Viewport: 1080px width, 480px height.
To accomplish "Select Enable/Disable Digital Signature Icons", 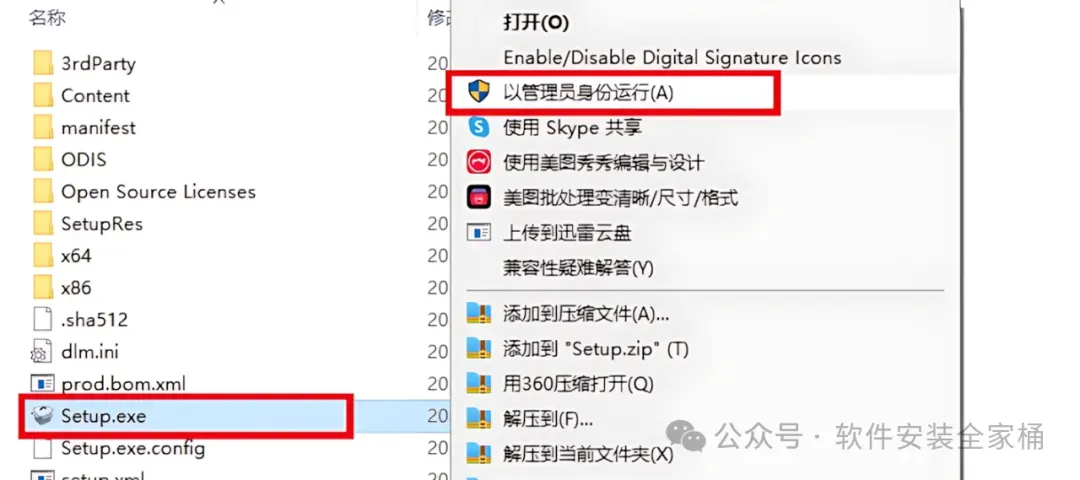I will coord(672,57).
